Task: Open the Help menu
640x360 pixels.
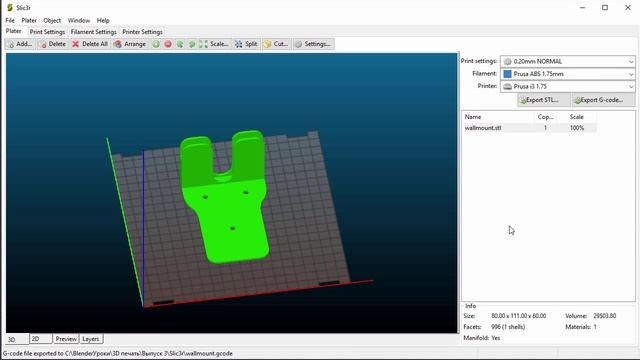Action: tap(103, 20)
